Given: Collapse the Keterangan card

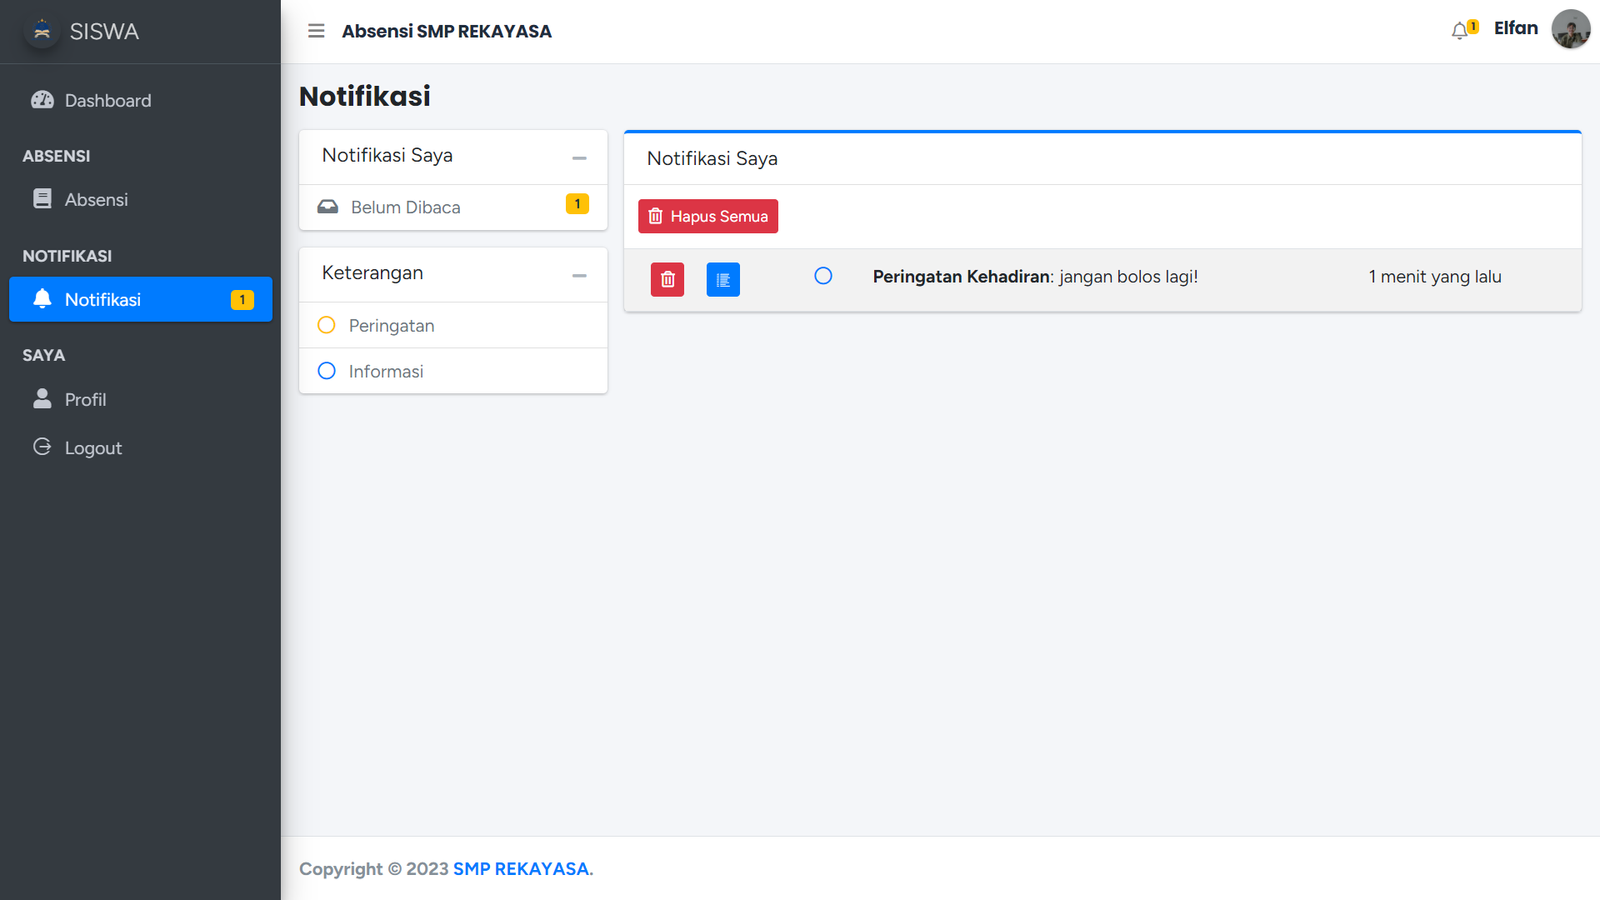Looking at the screenshot, I should pyautogui.click(x=579, y=275).
